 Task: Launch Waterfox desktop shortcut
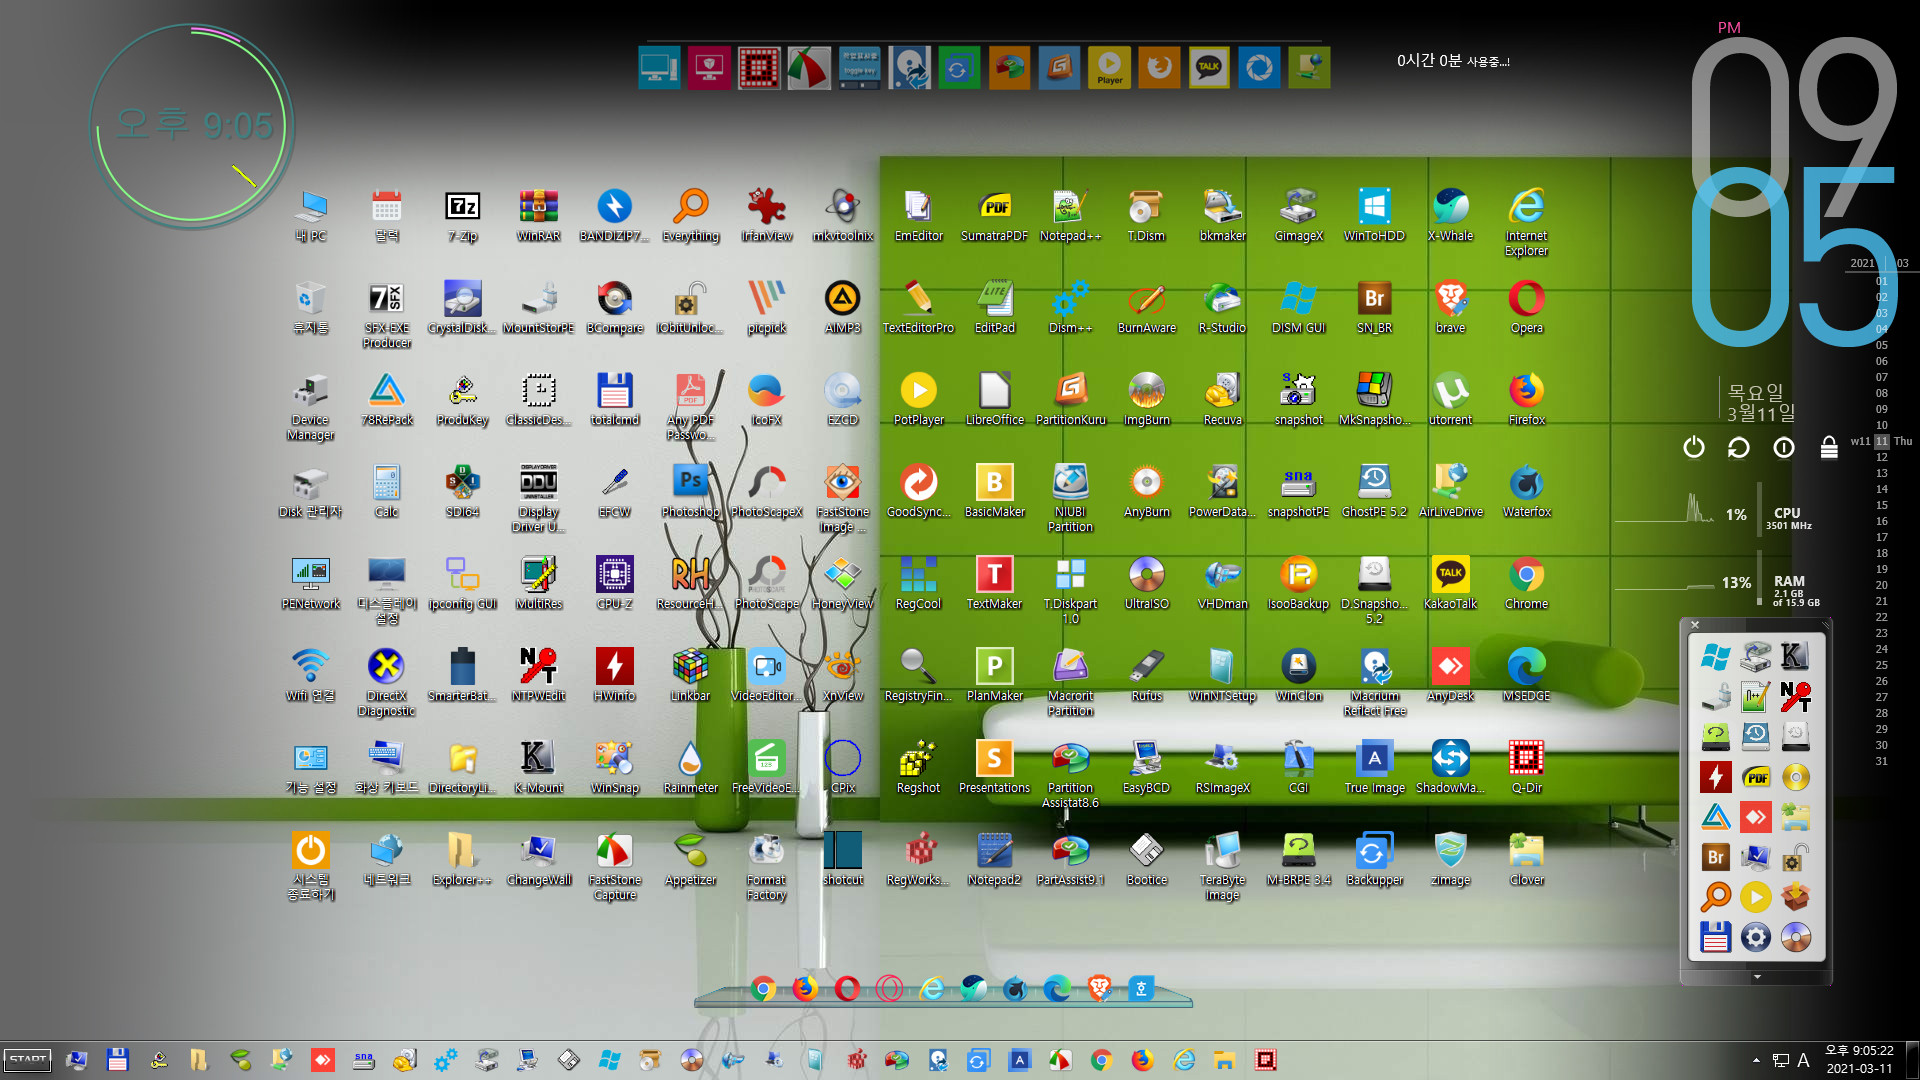coord(1526,491)
